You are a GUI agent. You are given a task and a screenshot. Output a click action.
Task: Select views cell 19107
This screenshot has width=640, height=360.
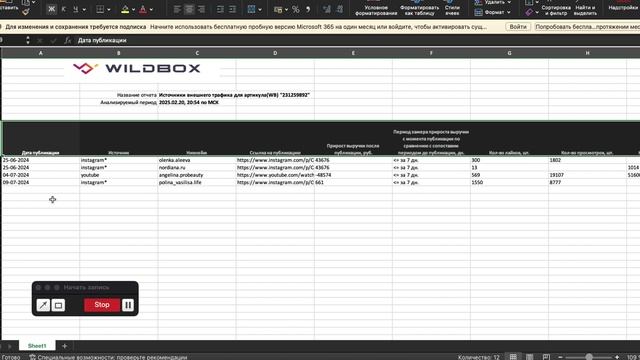tap(587, 175)
